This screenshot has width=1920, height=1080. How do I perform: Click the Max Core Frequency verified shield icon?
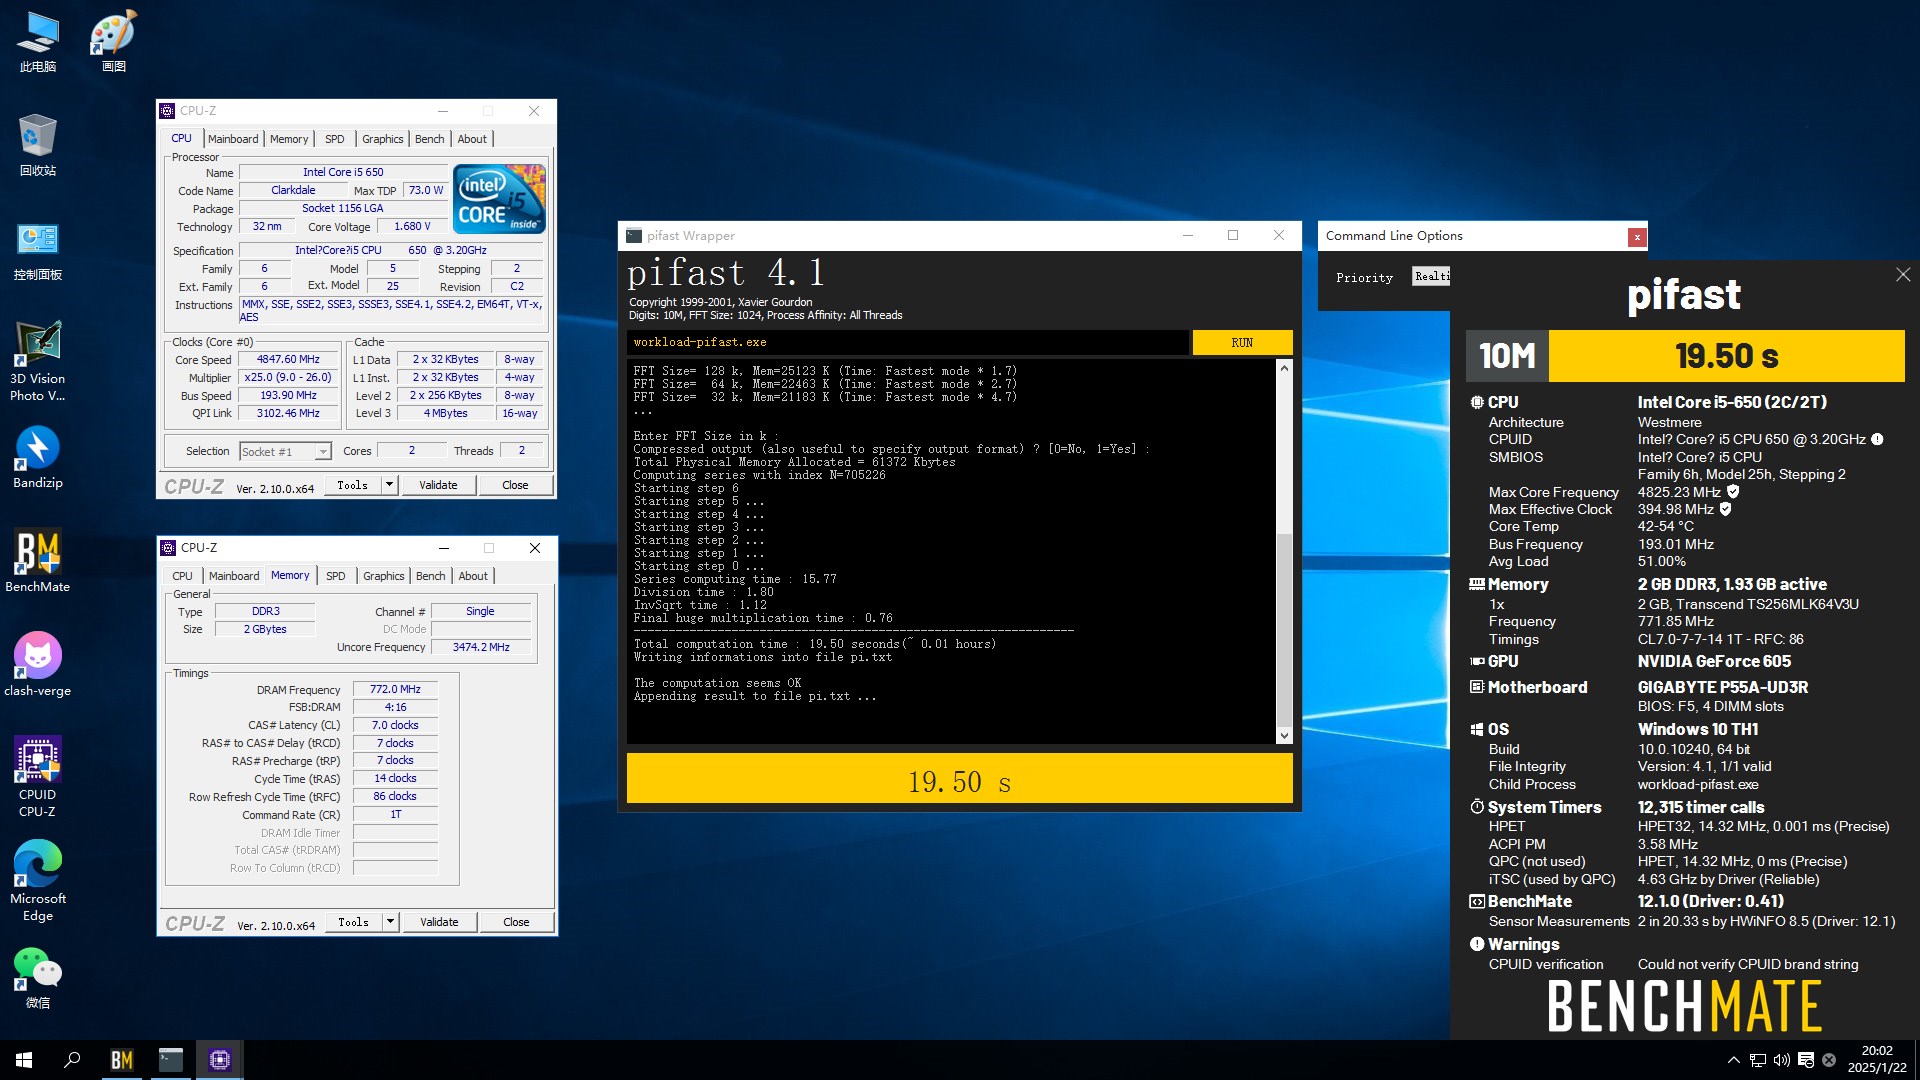click(x=1733, y=492)
